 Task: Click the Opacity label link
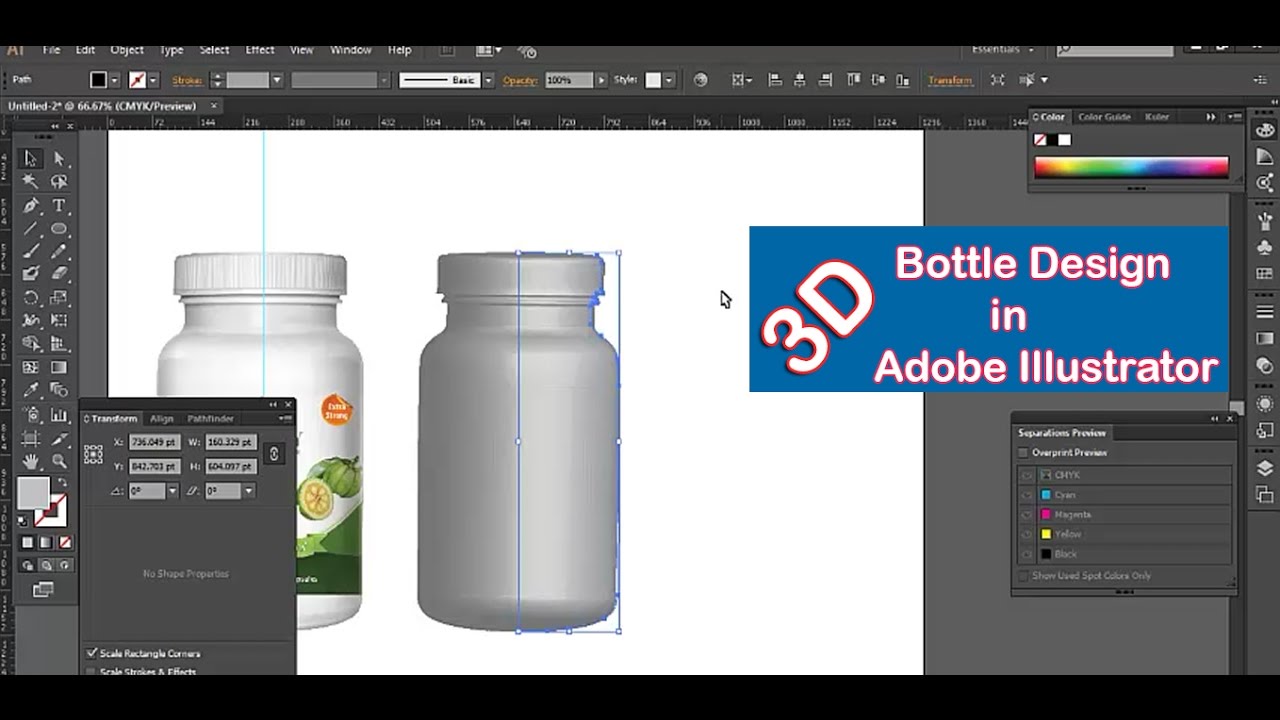coord(520,80)
